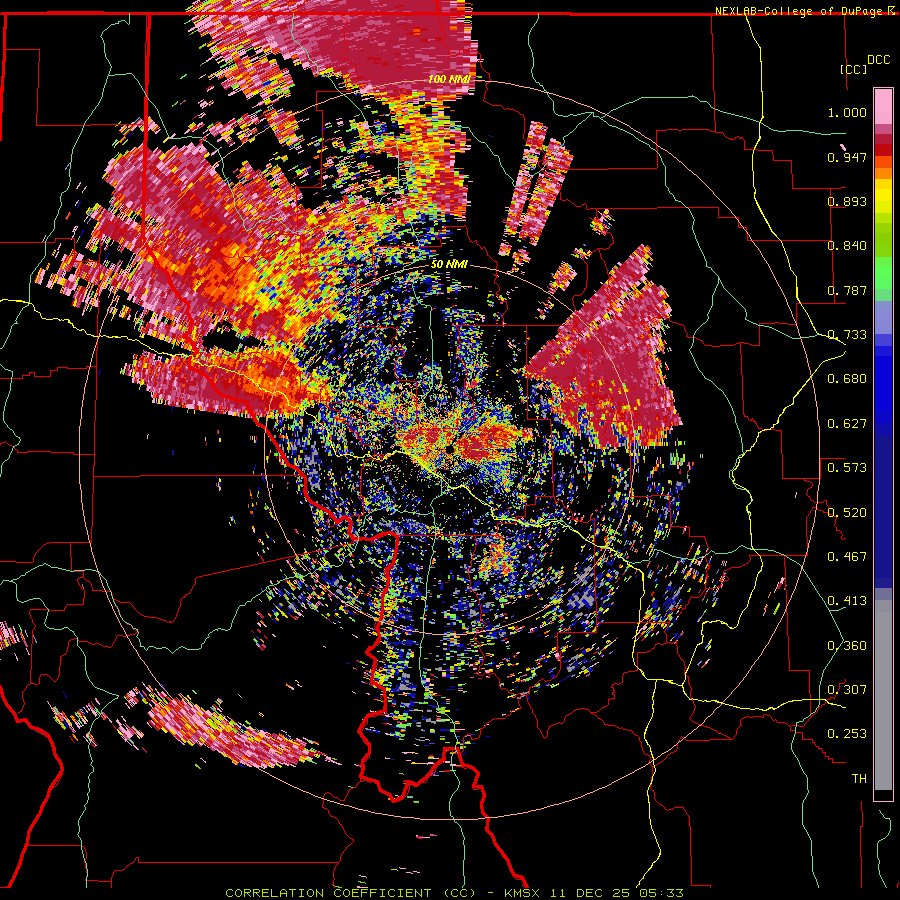Click the 0.893 scale value
The image size is (900, 900).
(847, 201)
